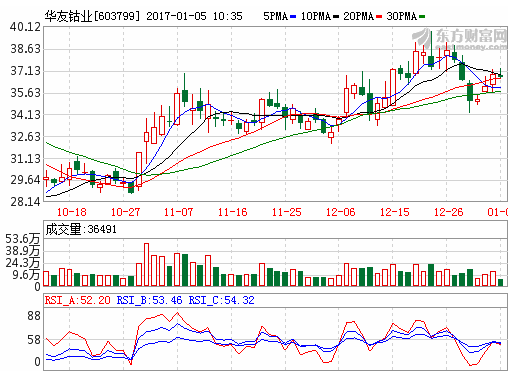This screenshot has width=520, height=383.
Task: Click the RSI_A:52.20 indicator label
Action: tap(77, 300)
